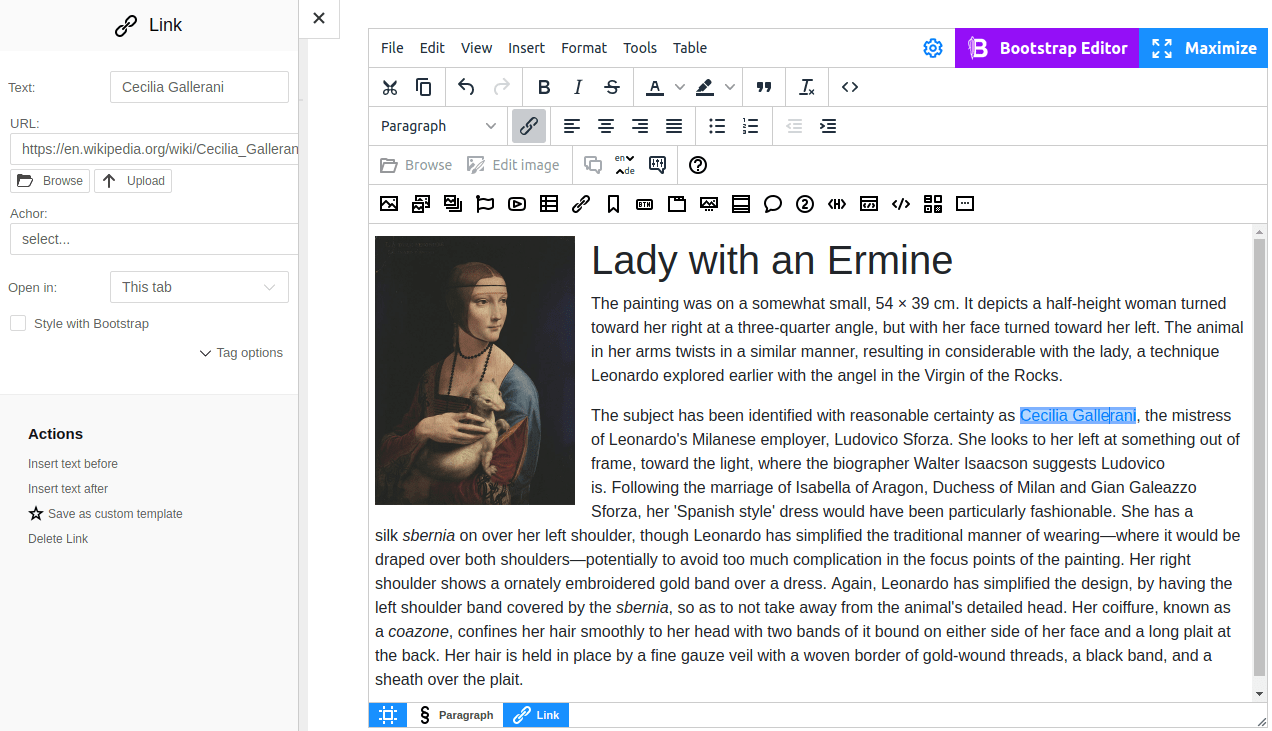
Task: Open the editor settings gear
Action: pyautogui.click(x=933, y=48)
